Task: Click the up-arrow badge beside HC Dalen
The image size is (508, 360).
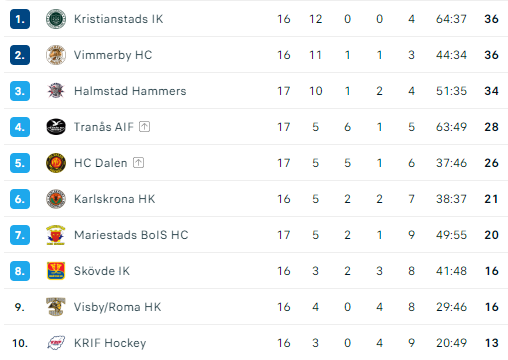Action: point(138,163)
